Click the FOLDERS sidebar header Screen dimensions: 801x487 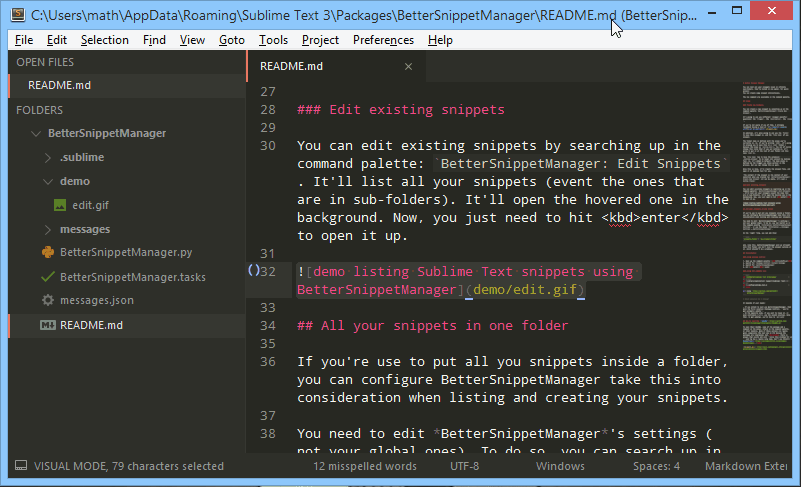pos(39,110)
